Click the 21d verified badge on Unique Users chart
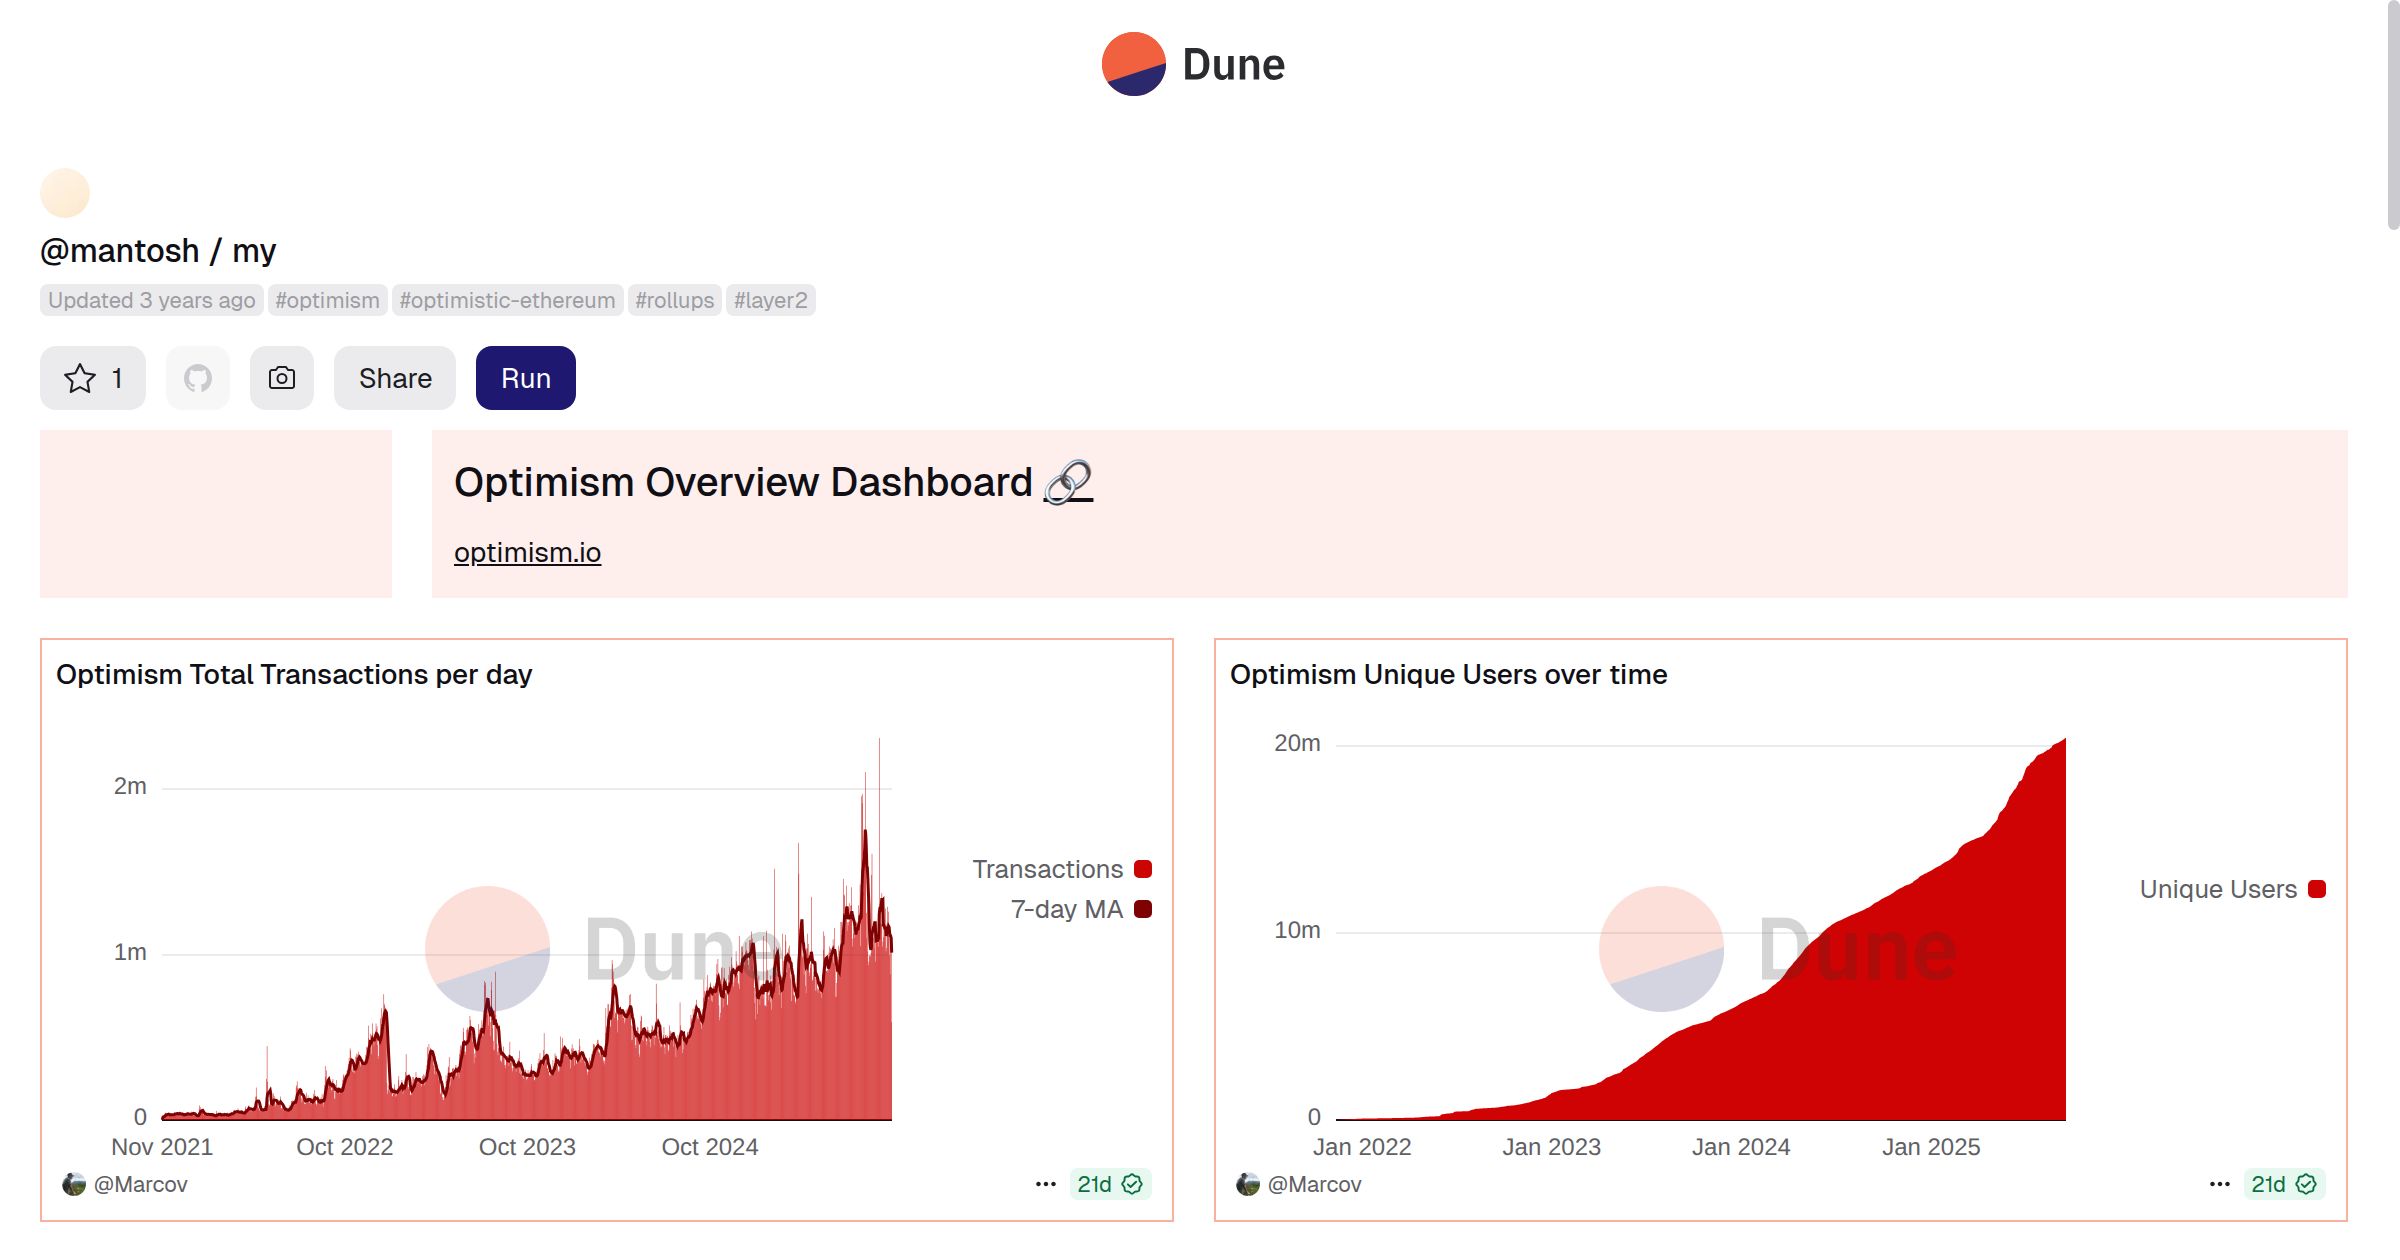Viewport: 2400px width, 1260px height. (2284, 1184)
